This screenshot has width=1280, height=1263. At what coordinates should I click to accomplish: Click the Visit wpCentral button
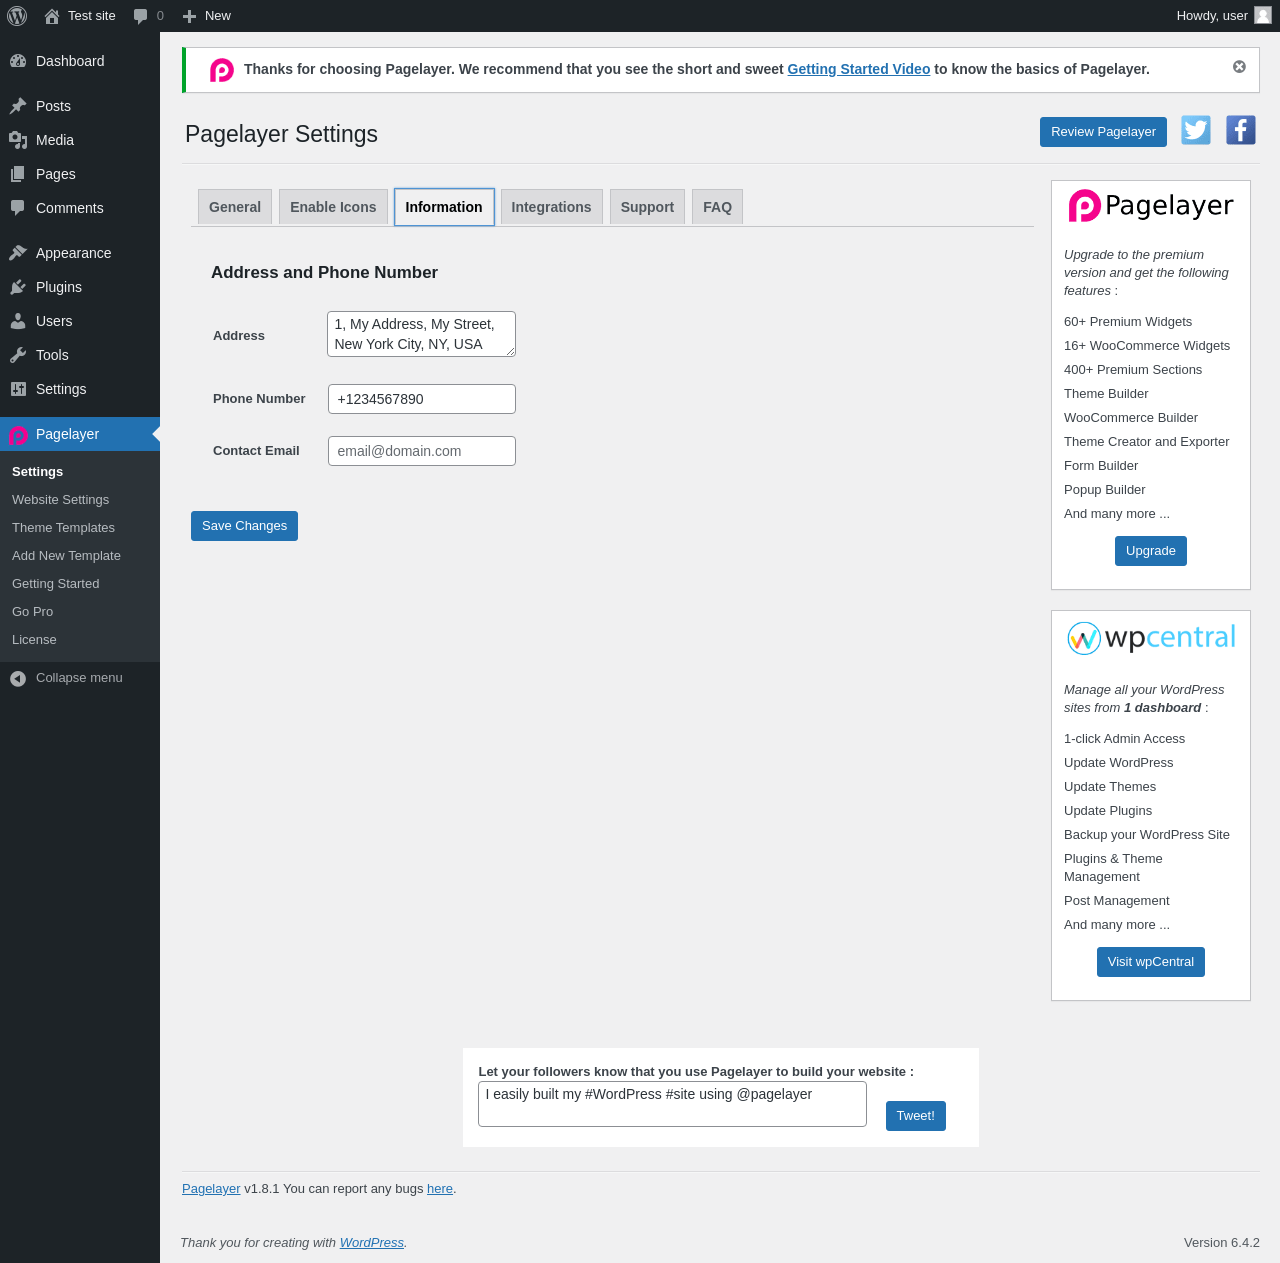click(x=1151, y=962)
